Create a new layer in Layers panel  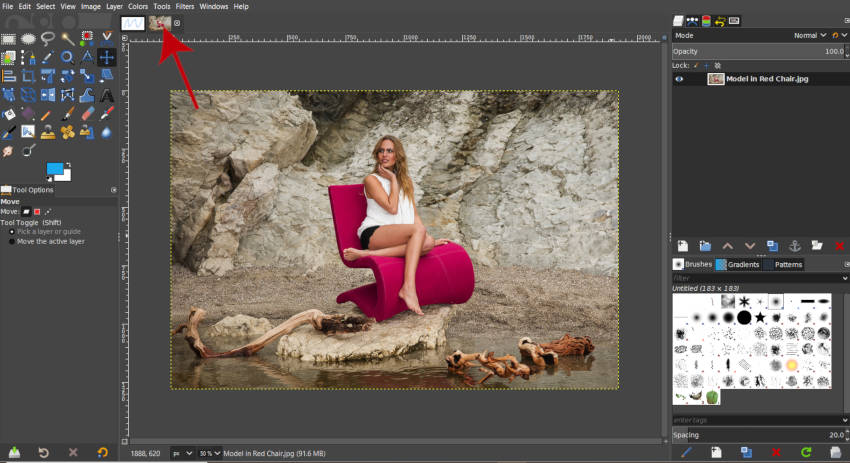pos(682,245)
